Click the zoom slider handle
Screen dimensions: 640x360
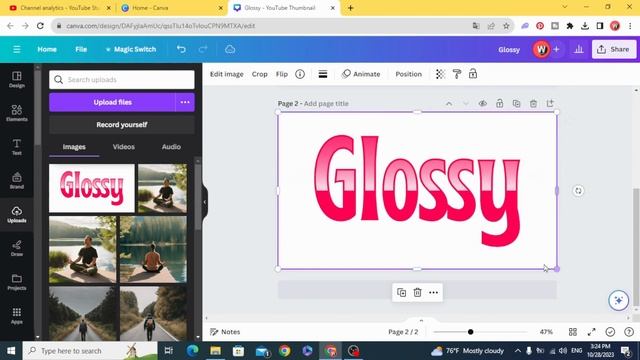pos(471,332)
